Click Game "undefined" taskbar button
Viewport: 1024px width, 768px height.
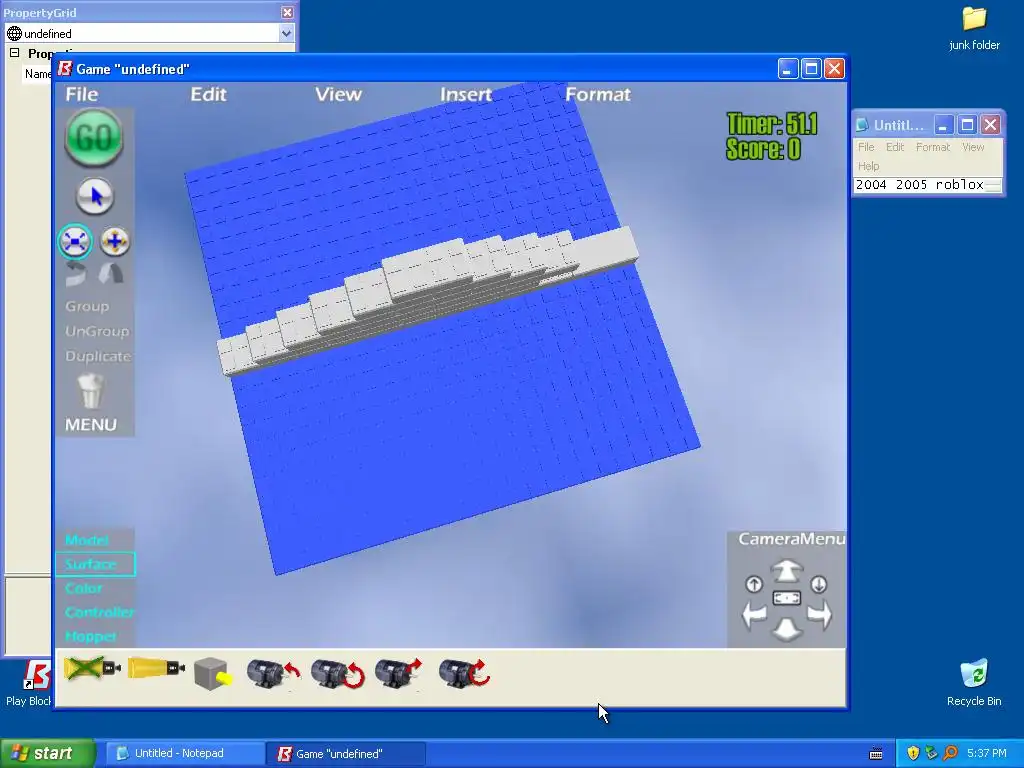(346, 753)
